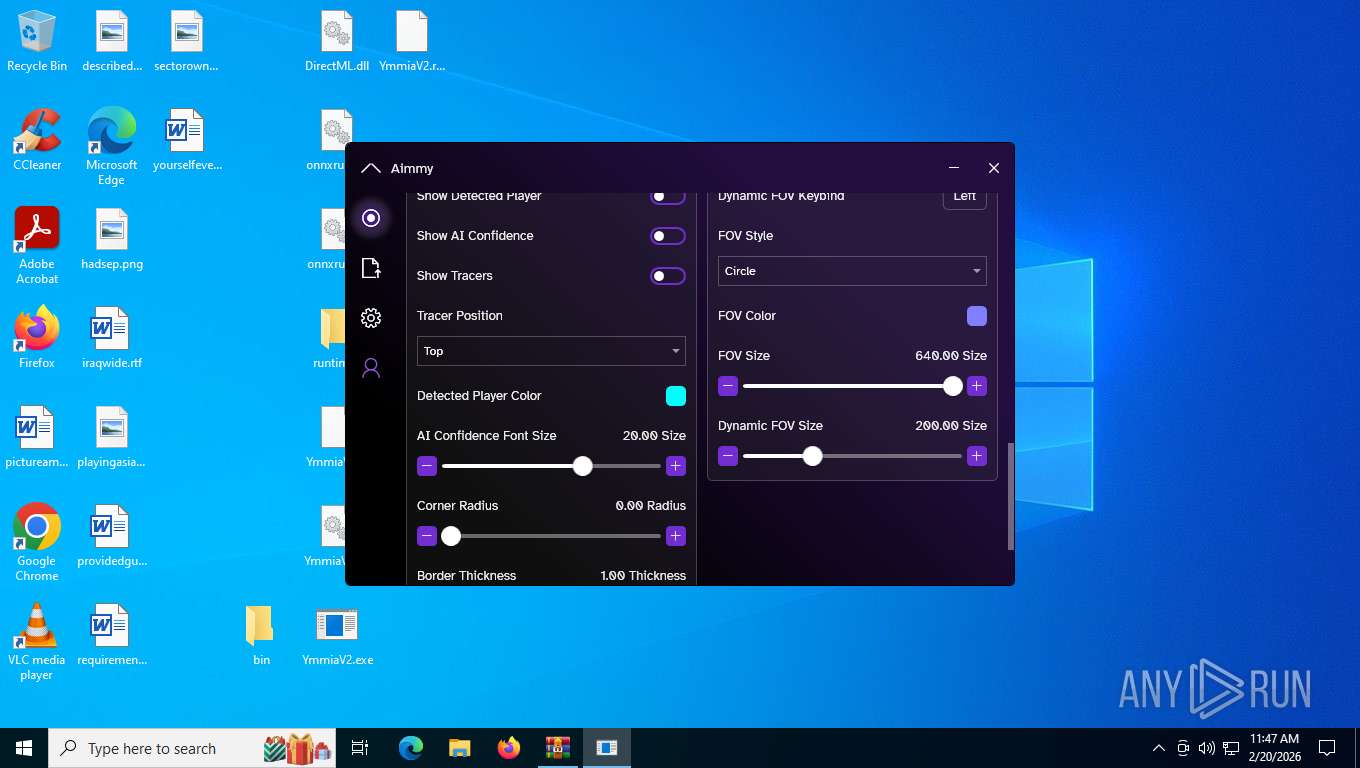Click the Aimmy window vertical scrollbar

pyautogui.click(x=1010, y=496)
